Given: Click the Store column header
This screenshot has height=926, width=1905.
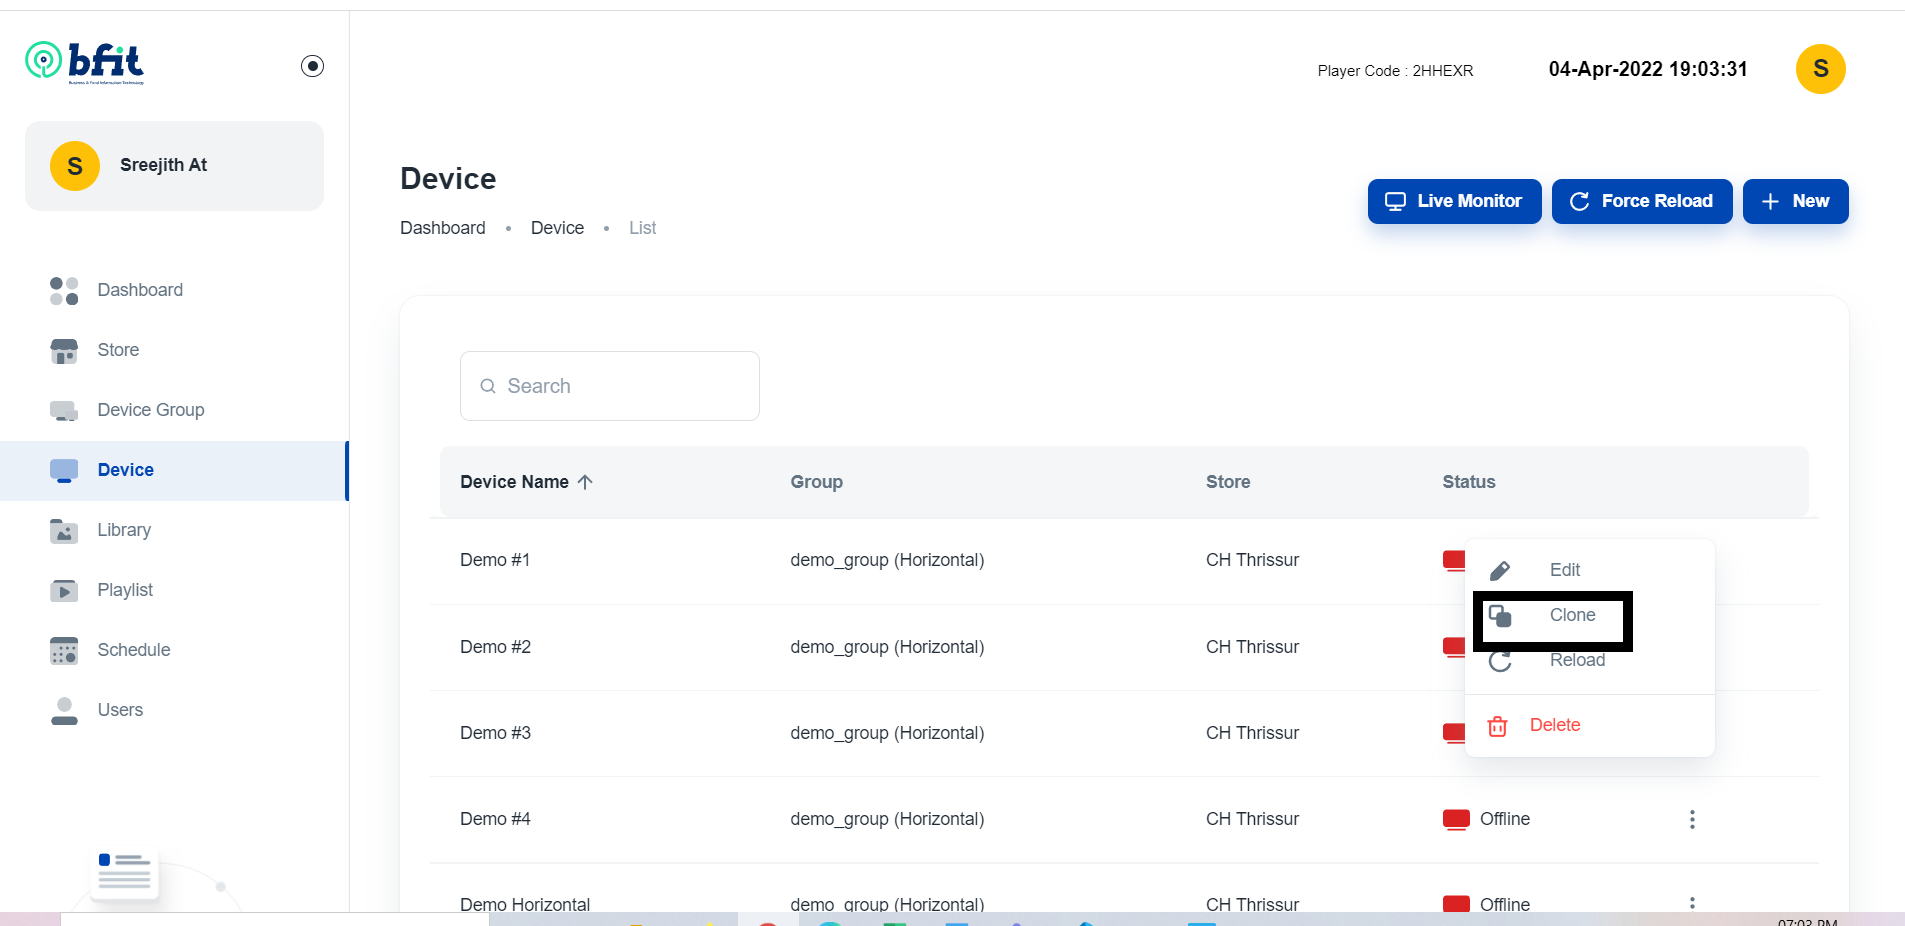Looking at the screenshot, I should click(x=1228, y=482).
